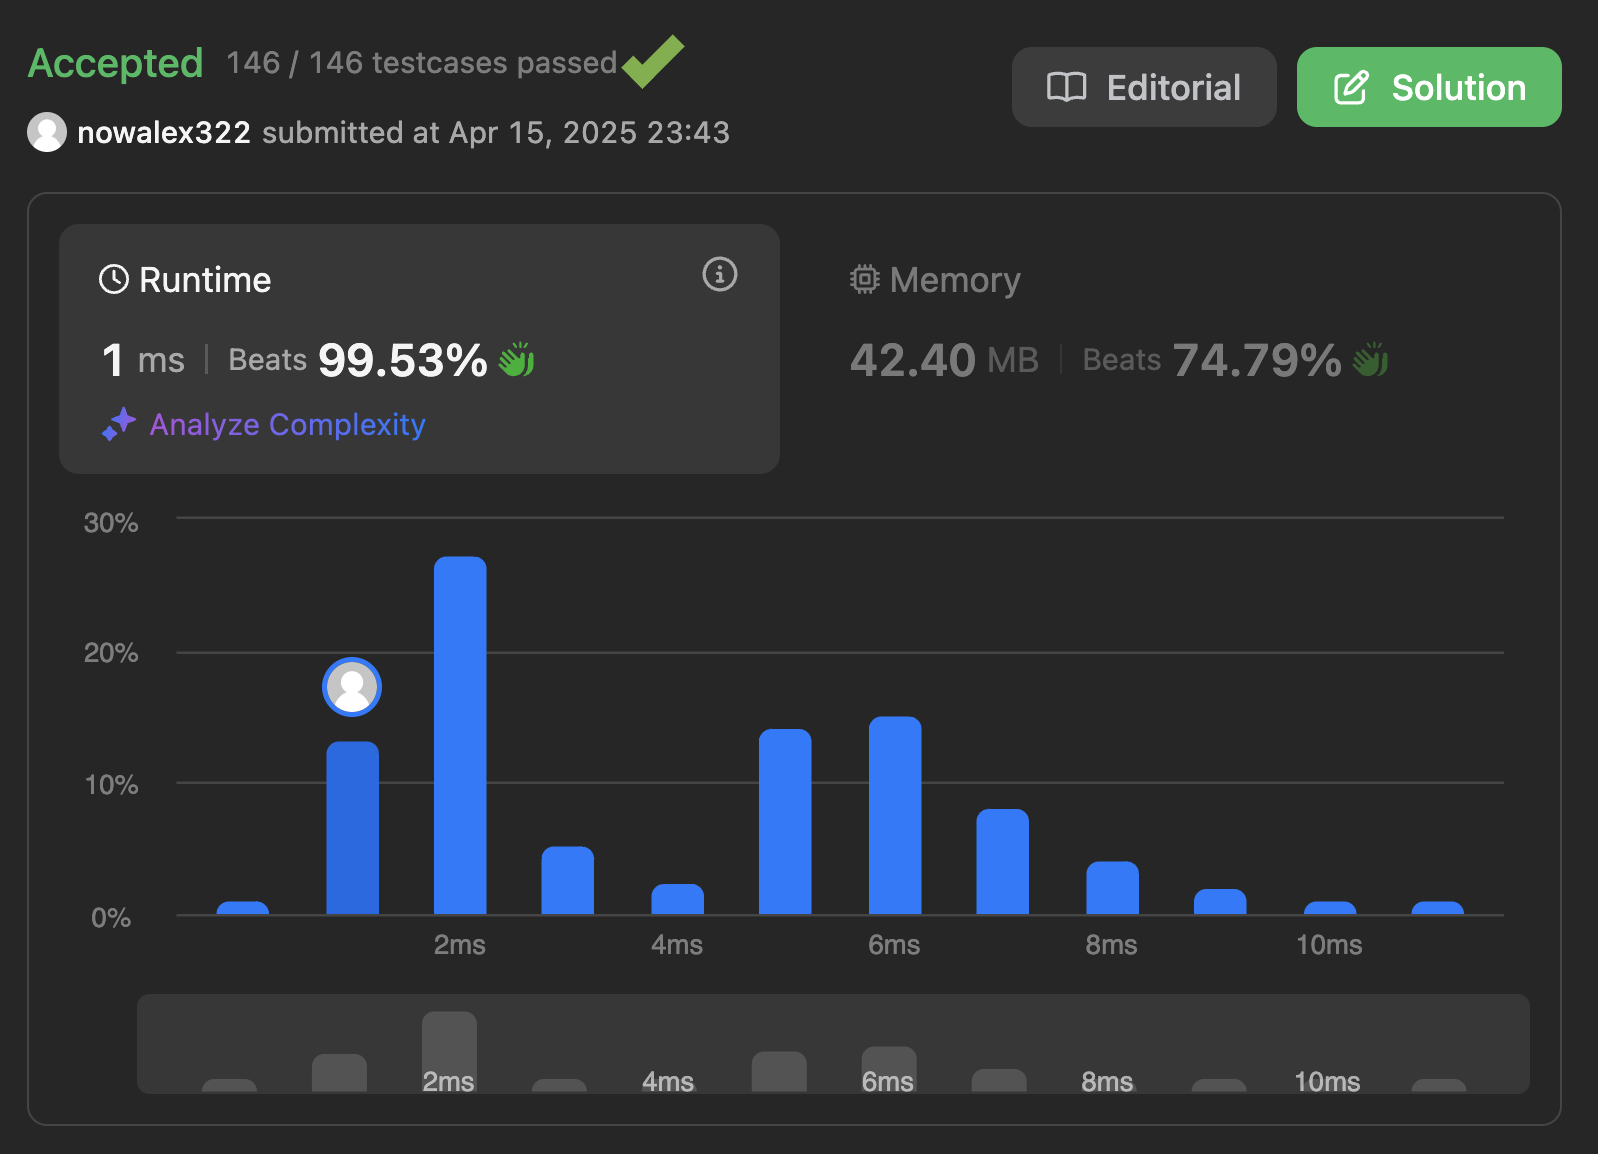Select the Runtime stats card
This screenshot has height=1154, width=1598.
pos(419,349)
